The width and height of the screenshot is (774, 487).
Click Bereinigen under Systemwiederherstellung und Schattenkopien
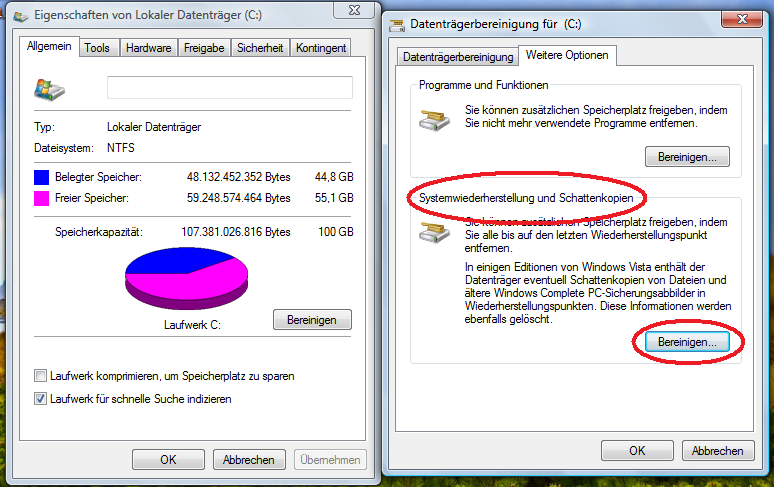[687, 342]
